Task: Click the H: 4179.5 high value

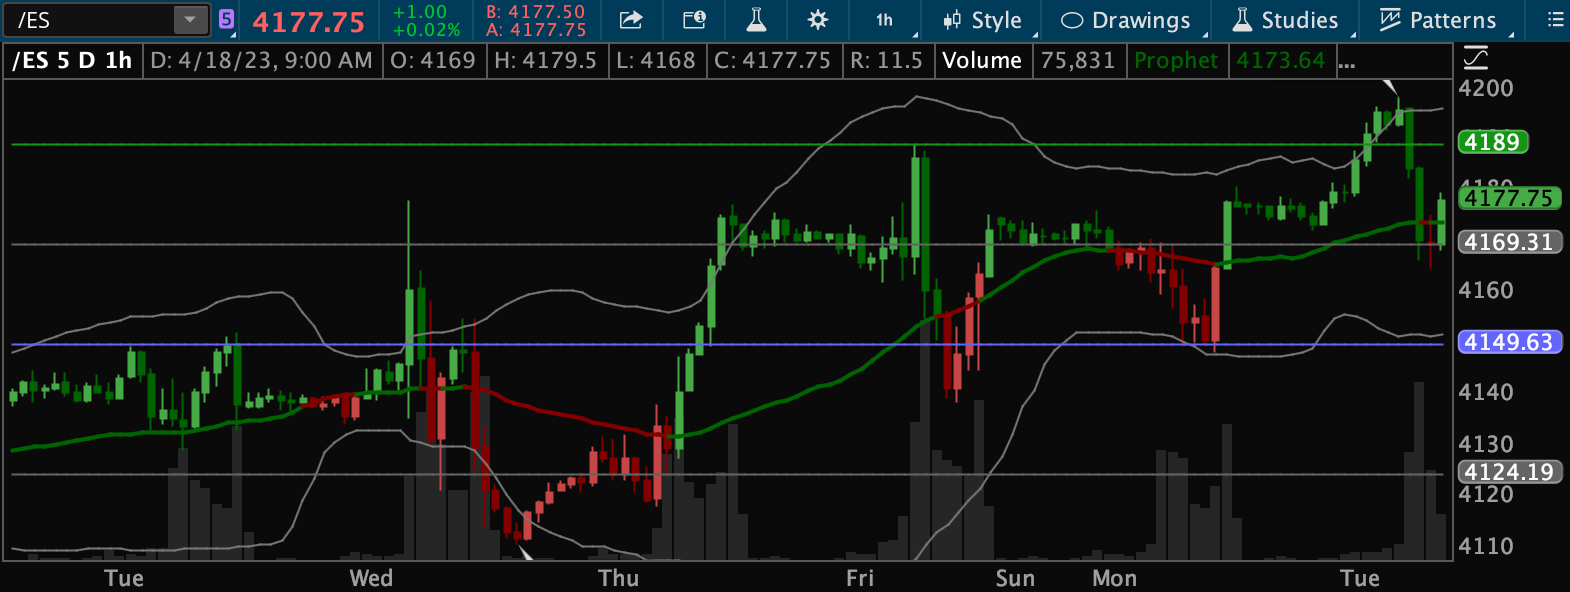Action: pos(546,61)
